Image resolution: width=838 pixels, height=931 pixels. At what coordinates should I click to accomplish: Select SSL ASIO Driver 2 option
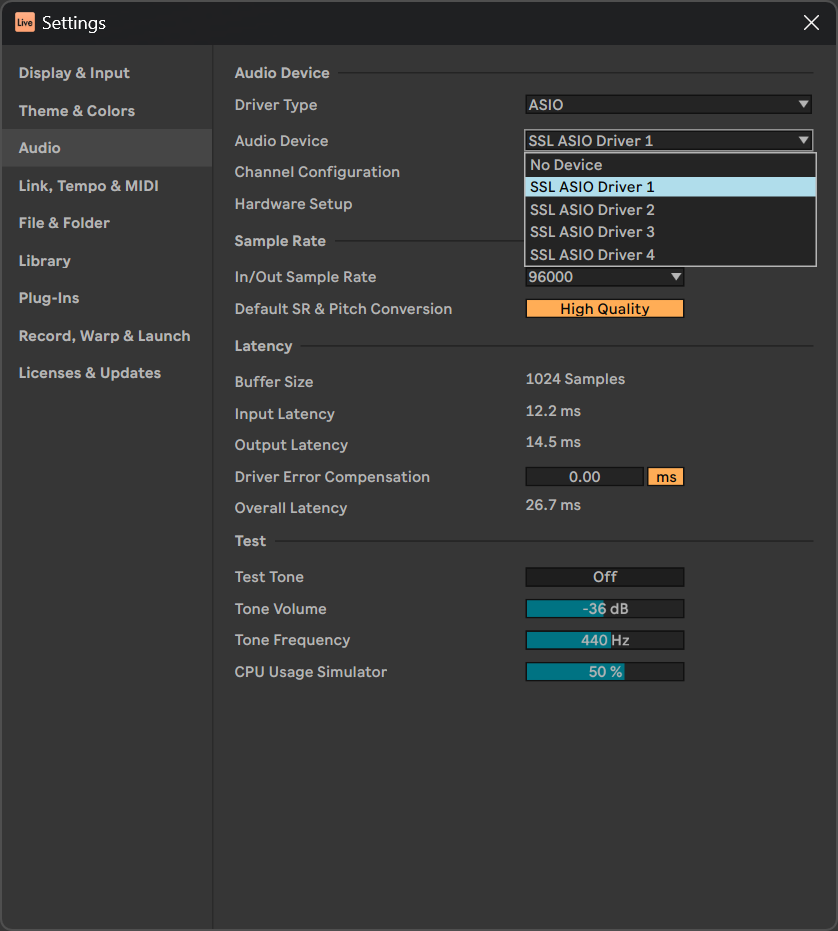point(671,210)
